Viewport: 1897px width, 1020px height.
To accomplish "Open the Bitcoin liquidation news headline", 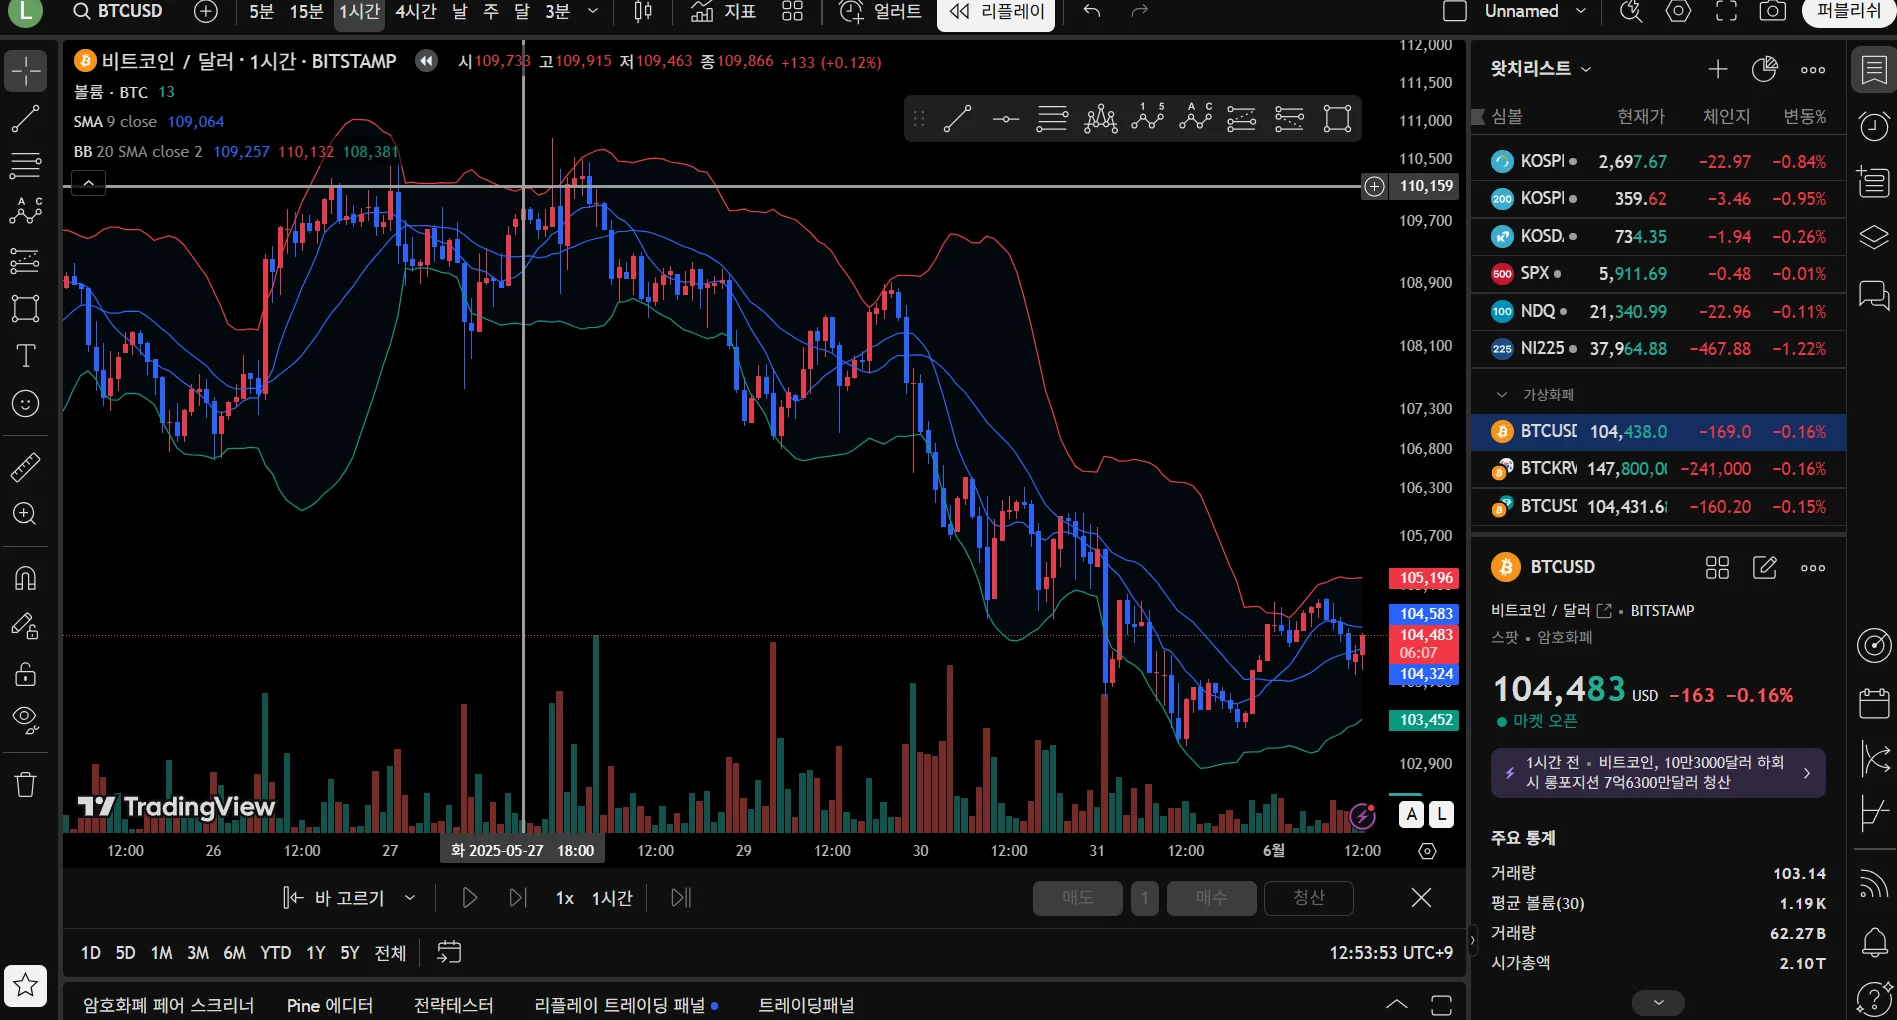I will coord(1657,772).
